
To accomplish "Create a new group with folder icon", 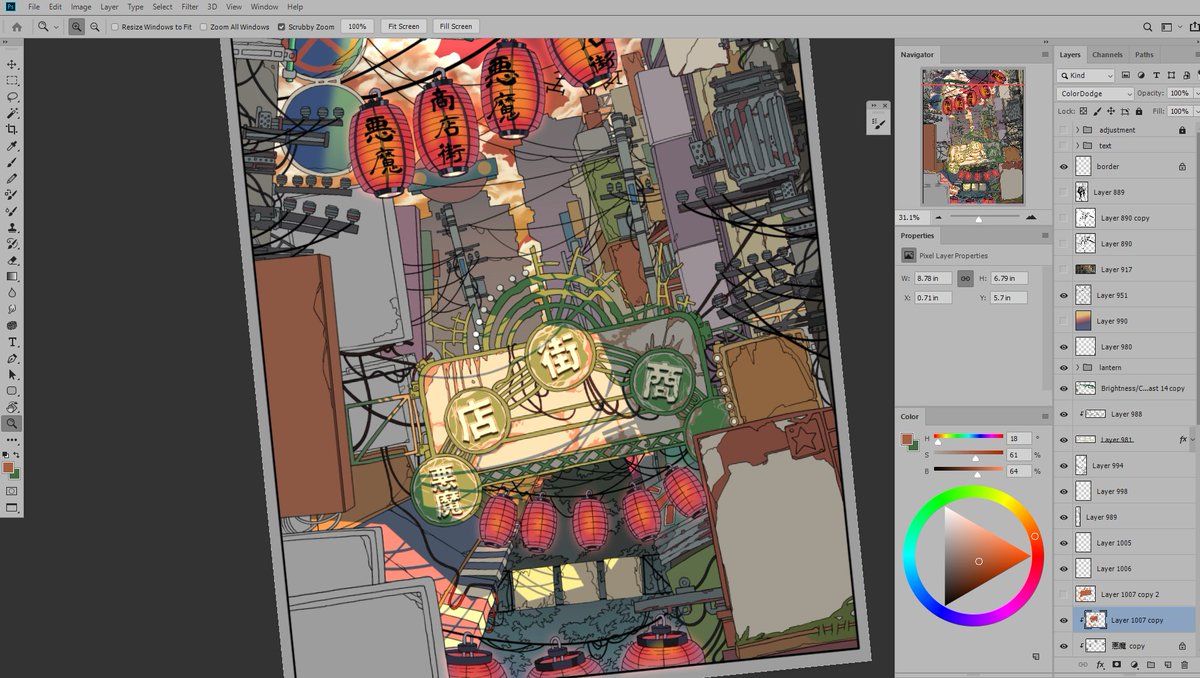I will tap(1150, 664).
